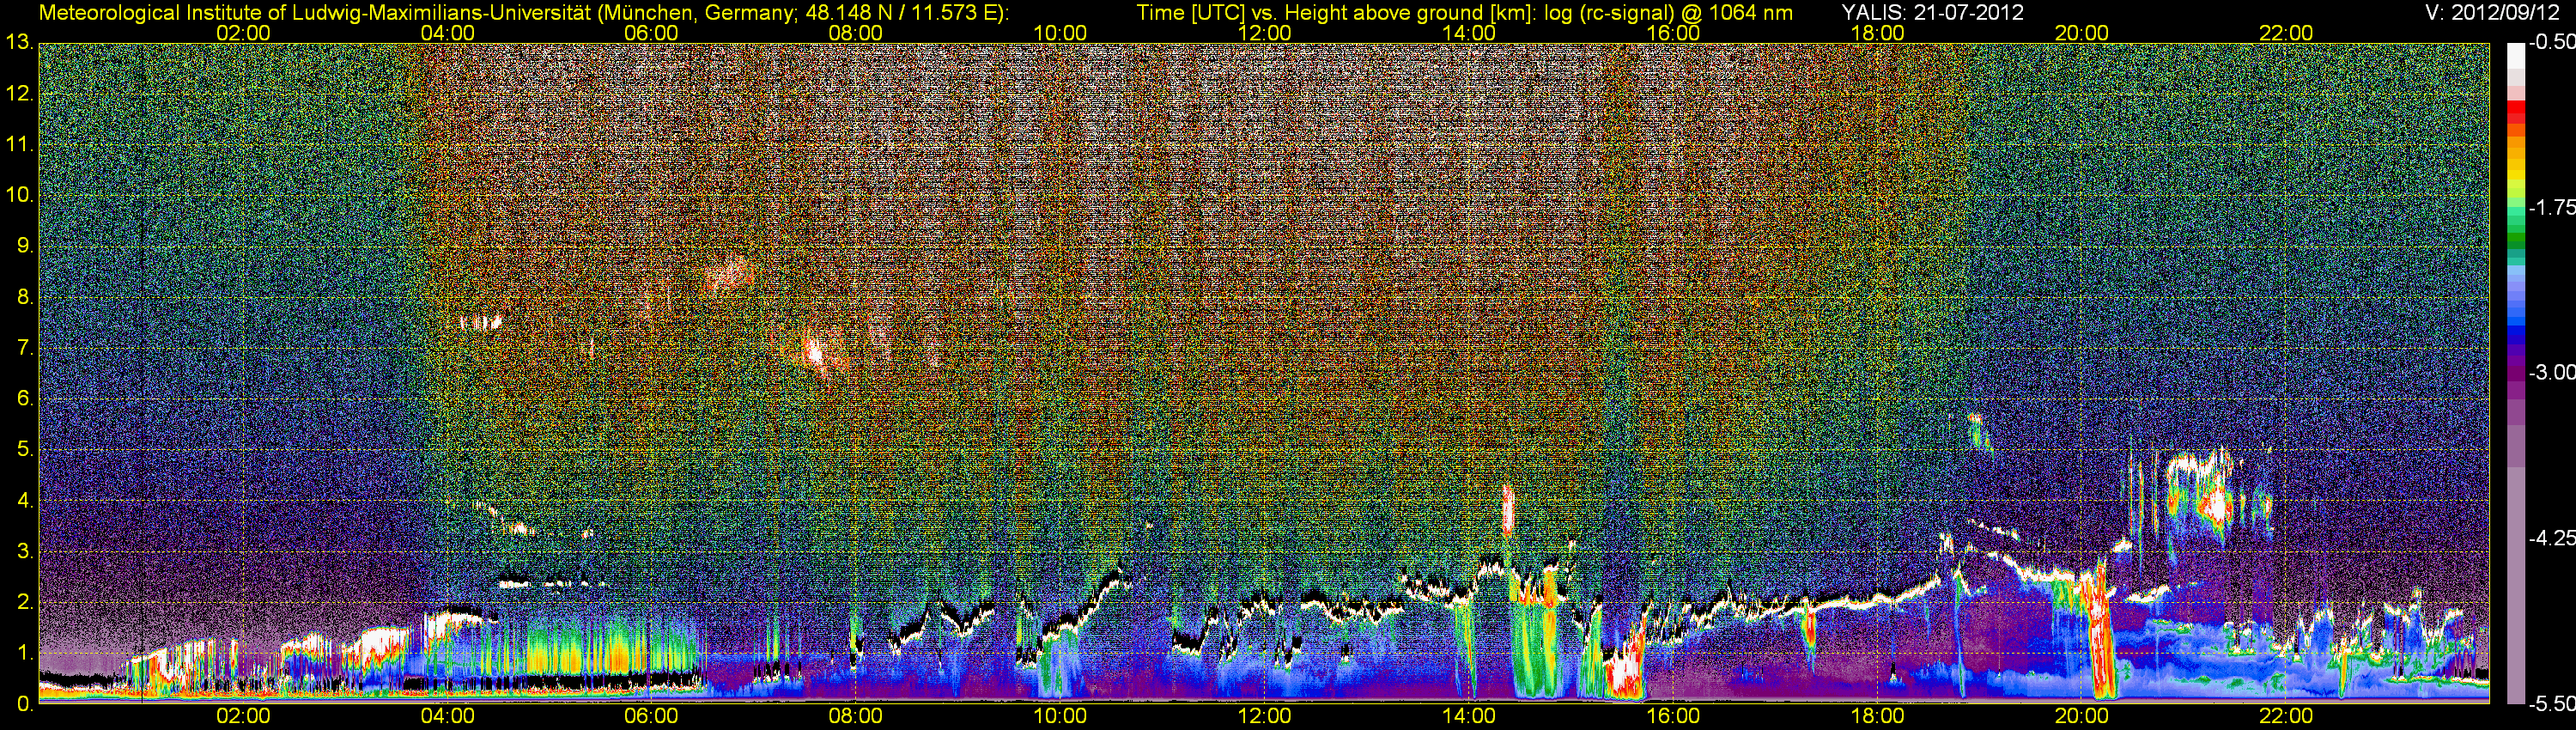This screenshot has width=2576, height=730.
Task: Click the 12:00 label on the top time axis
Action: pos(1264,33)
